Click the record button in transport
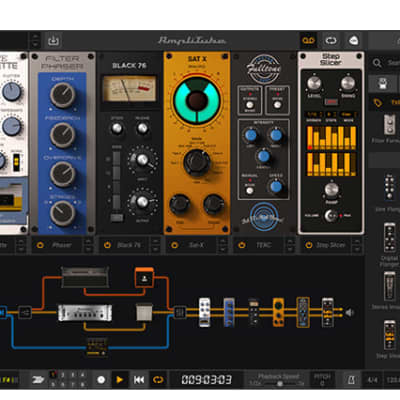Screen dimensions: 400x400 (101, 380)
